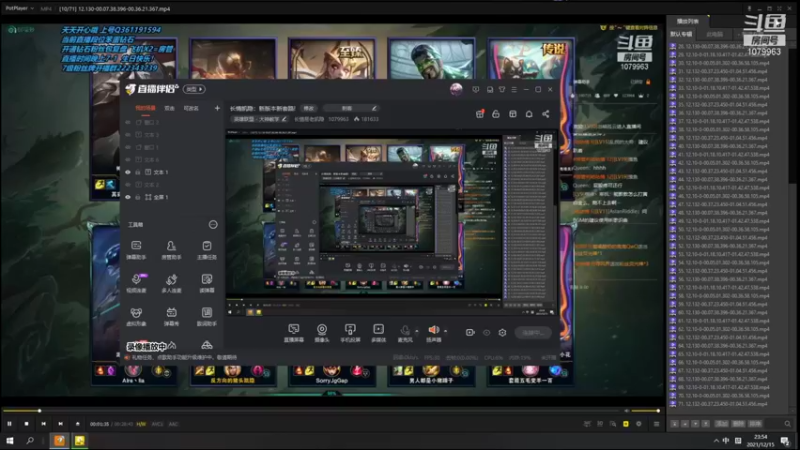Click the share icon in 直播伴侣

point(546,114)
